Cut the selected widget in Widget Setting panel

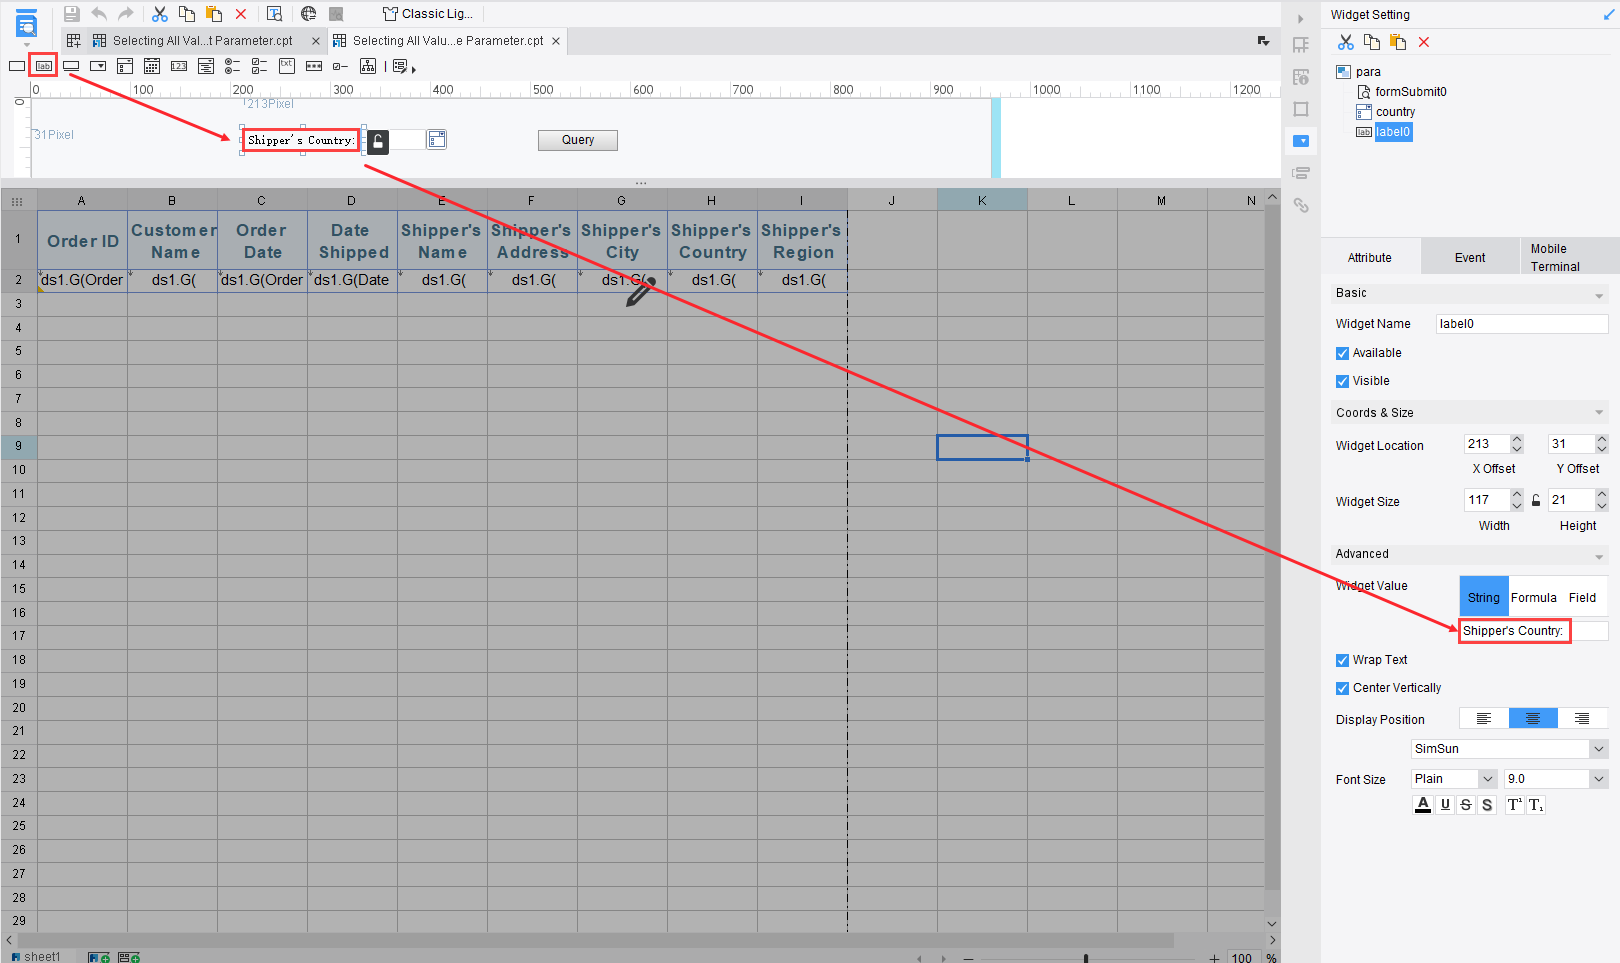coord(1345,42)
